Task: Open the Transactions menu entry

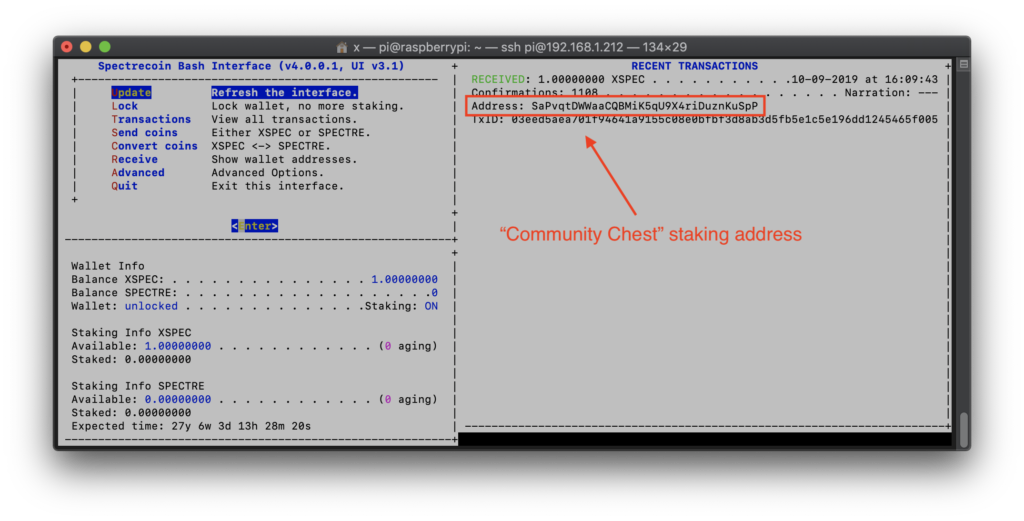Action: (x=151, y=119)
